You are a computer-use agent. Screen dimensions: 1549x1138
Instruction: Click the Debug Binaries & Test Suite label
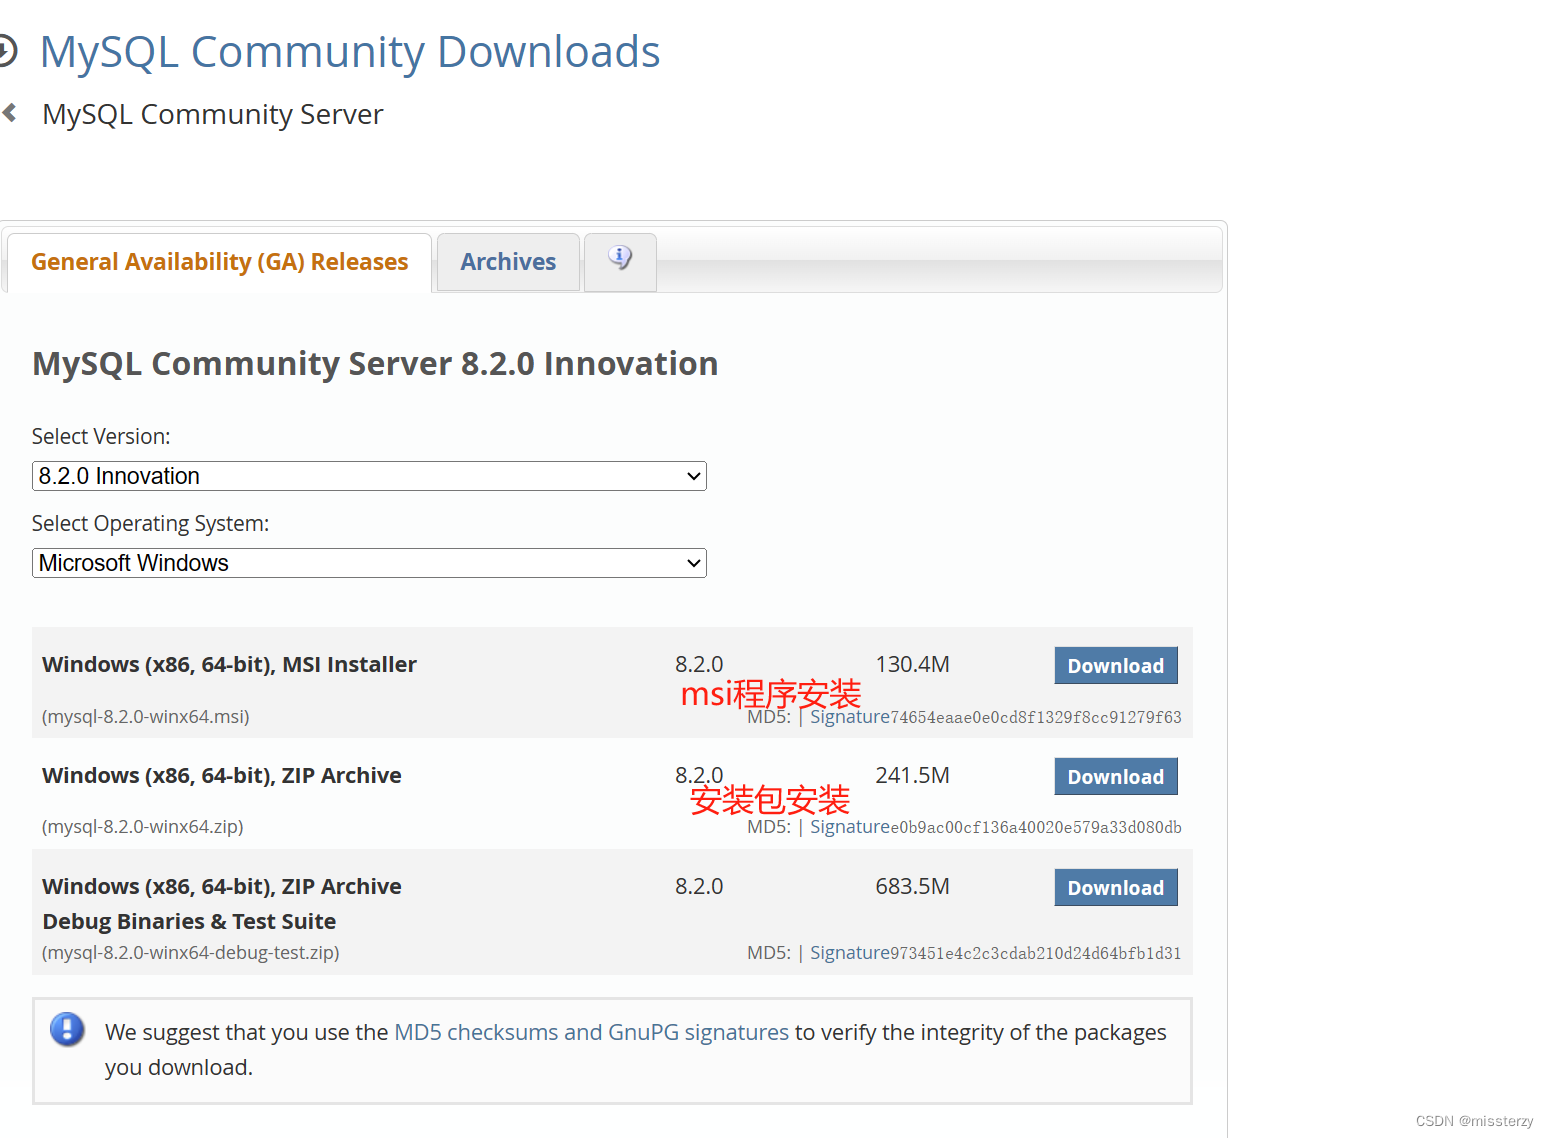(x=189, y=921)
